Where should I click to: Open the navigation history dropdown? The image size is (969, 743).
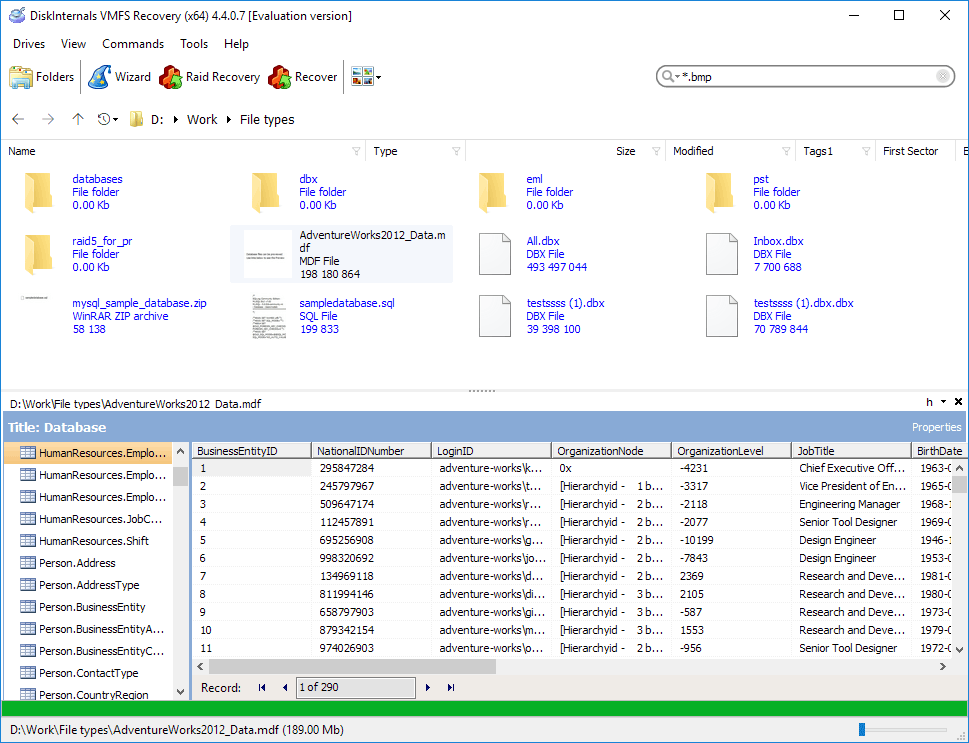click(x=108, y=119)
